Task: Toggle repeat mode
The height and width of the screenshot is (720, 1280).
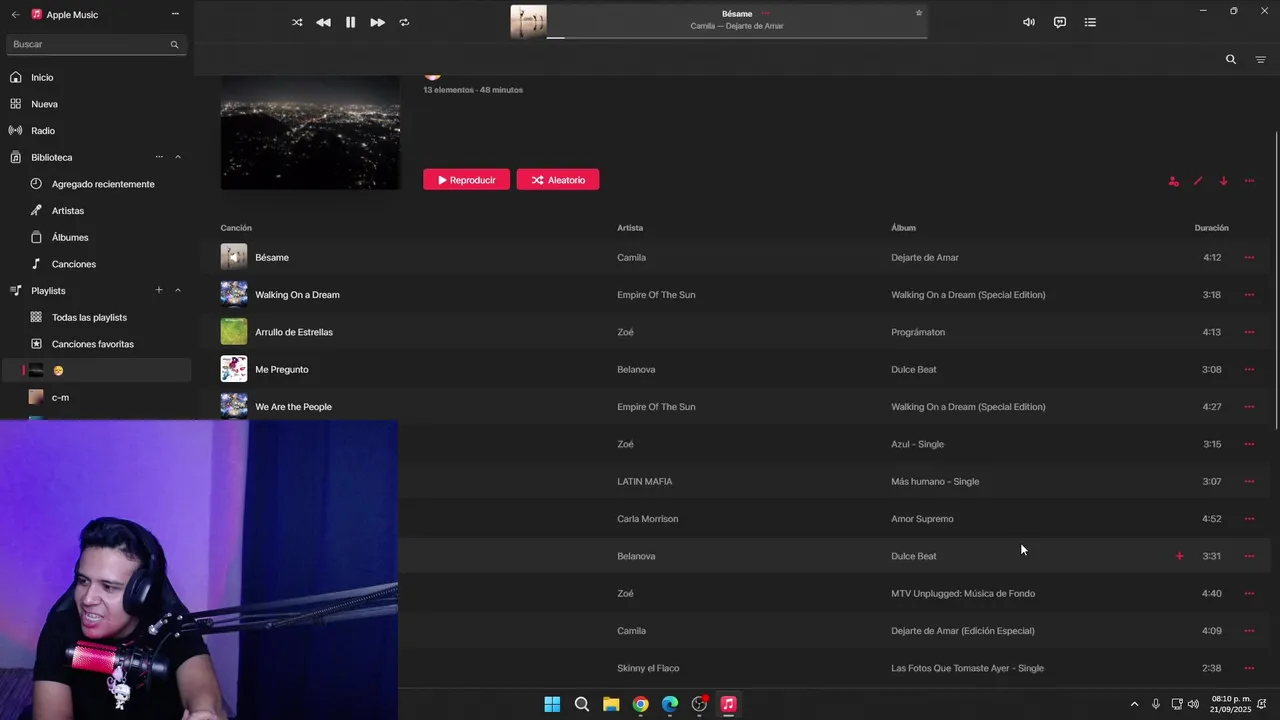Action: click(404, 22)
